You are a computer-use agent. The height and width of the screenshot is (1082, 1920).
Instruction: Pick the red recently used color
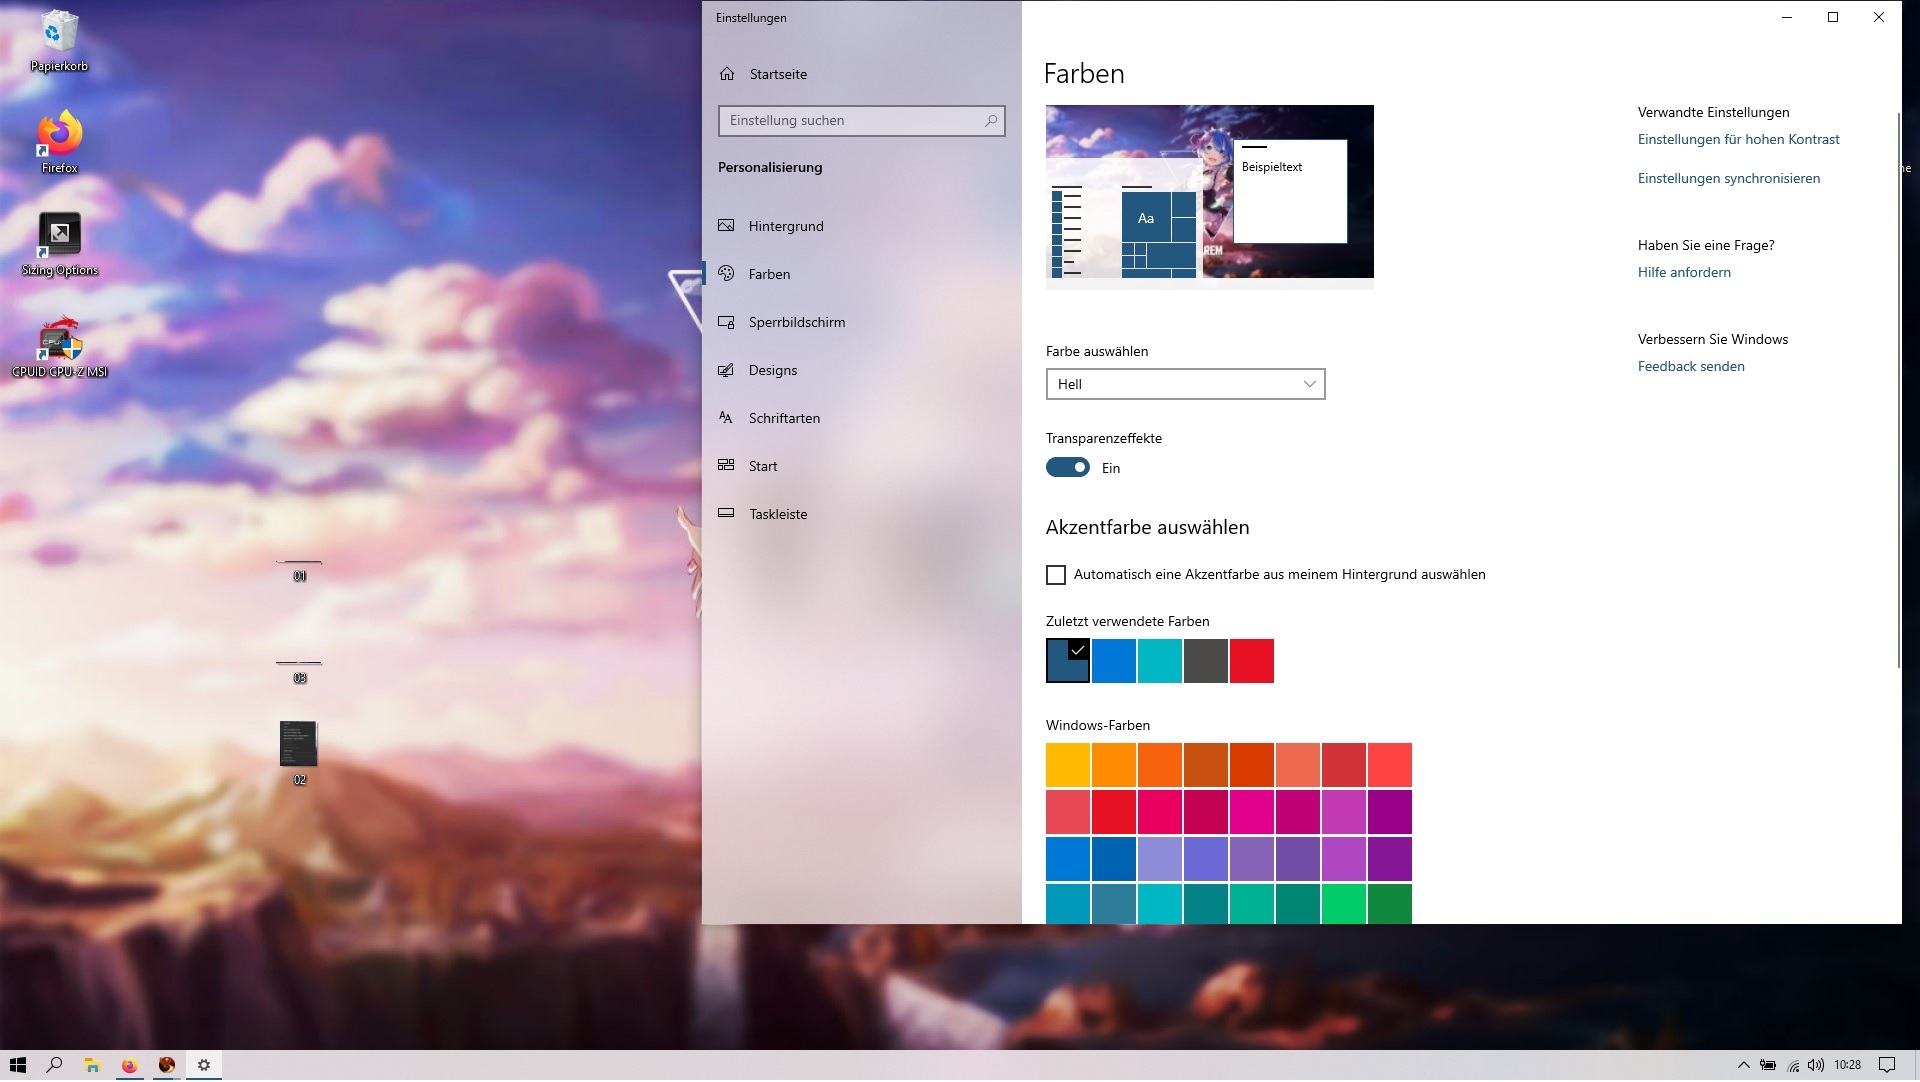[x=1252, y=661]
